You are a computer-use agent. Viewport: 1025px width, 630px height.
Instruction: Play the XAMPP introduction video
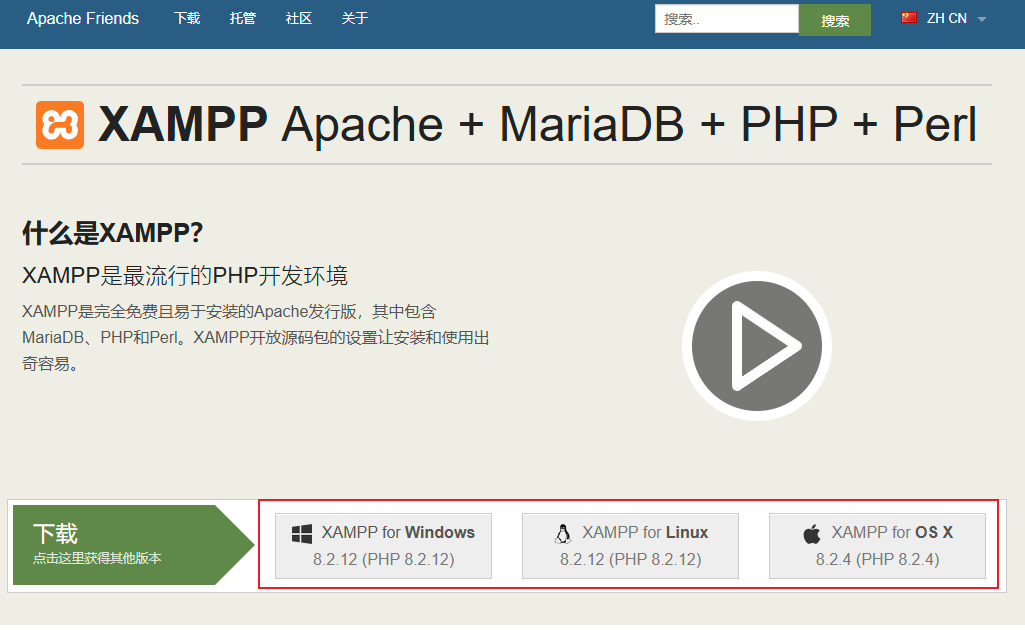(x=756, y=346)
